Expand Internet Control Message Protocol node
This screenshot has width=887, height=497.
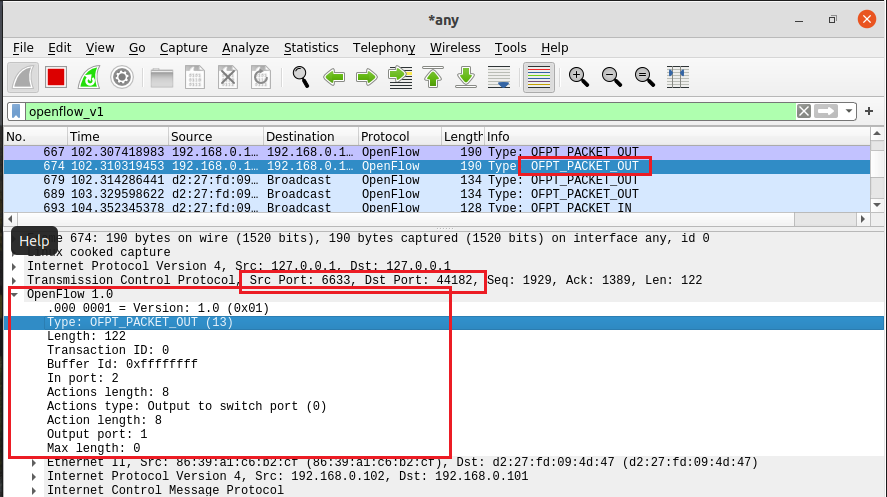[x=35, y=490]
